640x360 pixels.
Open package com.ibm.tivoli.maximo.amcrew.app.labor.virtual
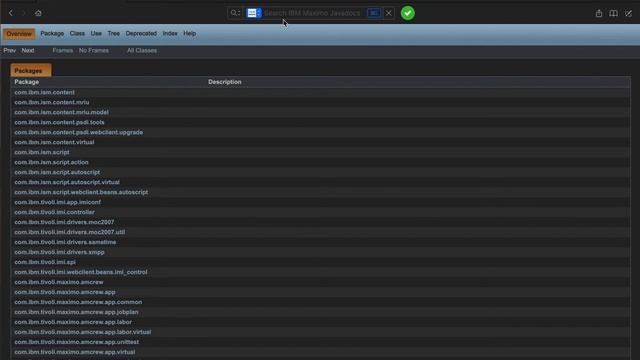tap(83, 332)
